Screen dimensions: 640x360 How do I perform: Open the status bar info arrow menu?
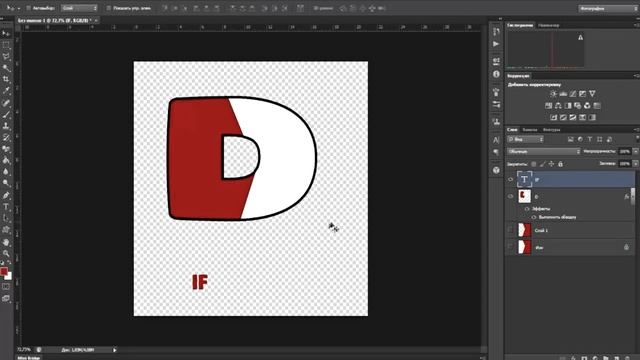click(x=115, y=350)
